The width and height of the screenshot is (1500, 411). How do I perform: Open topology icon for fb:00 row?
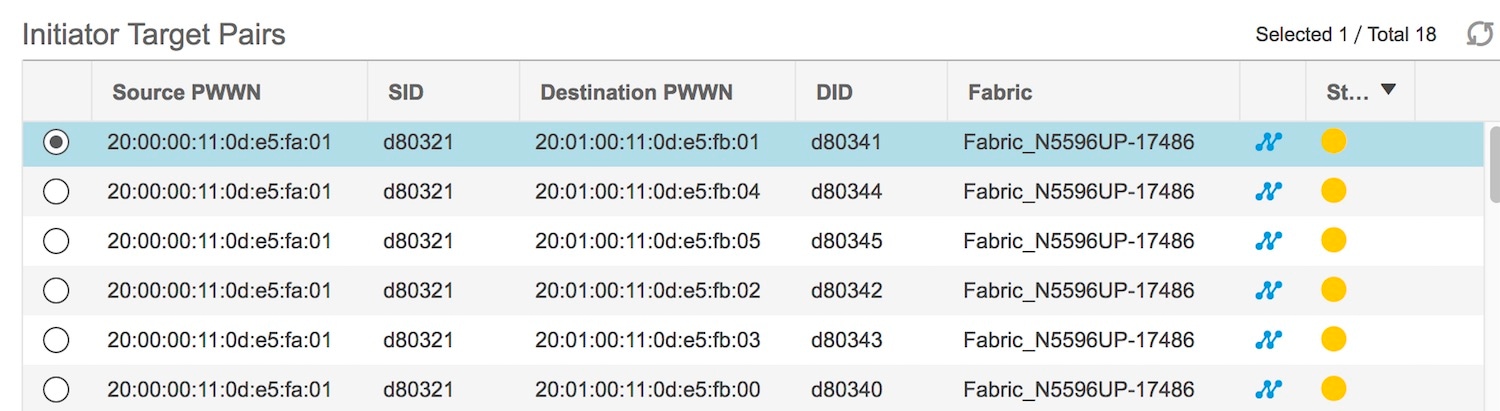pyautogui.click(x=1268, y=389)
